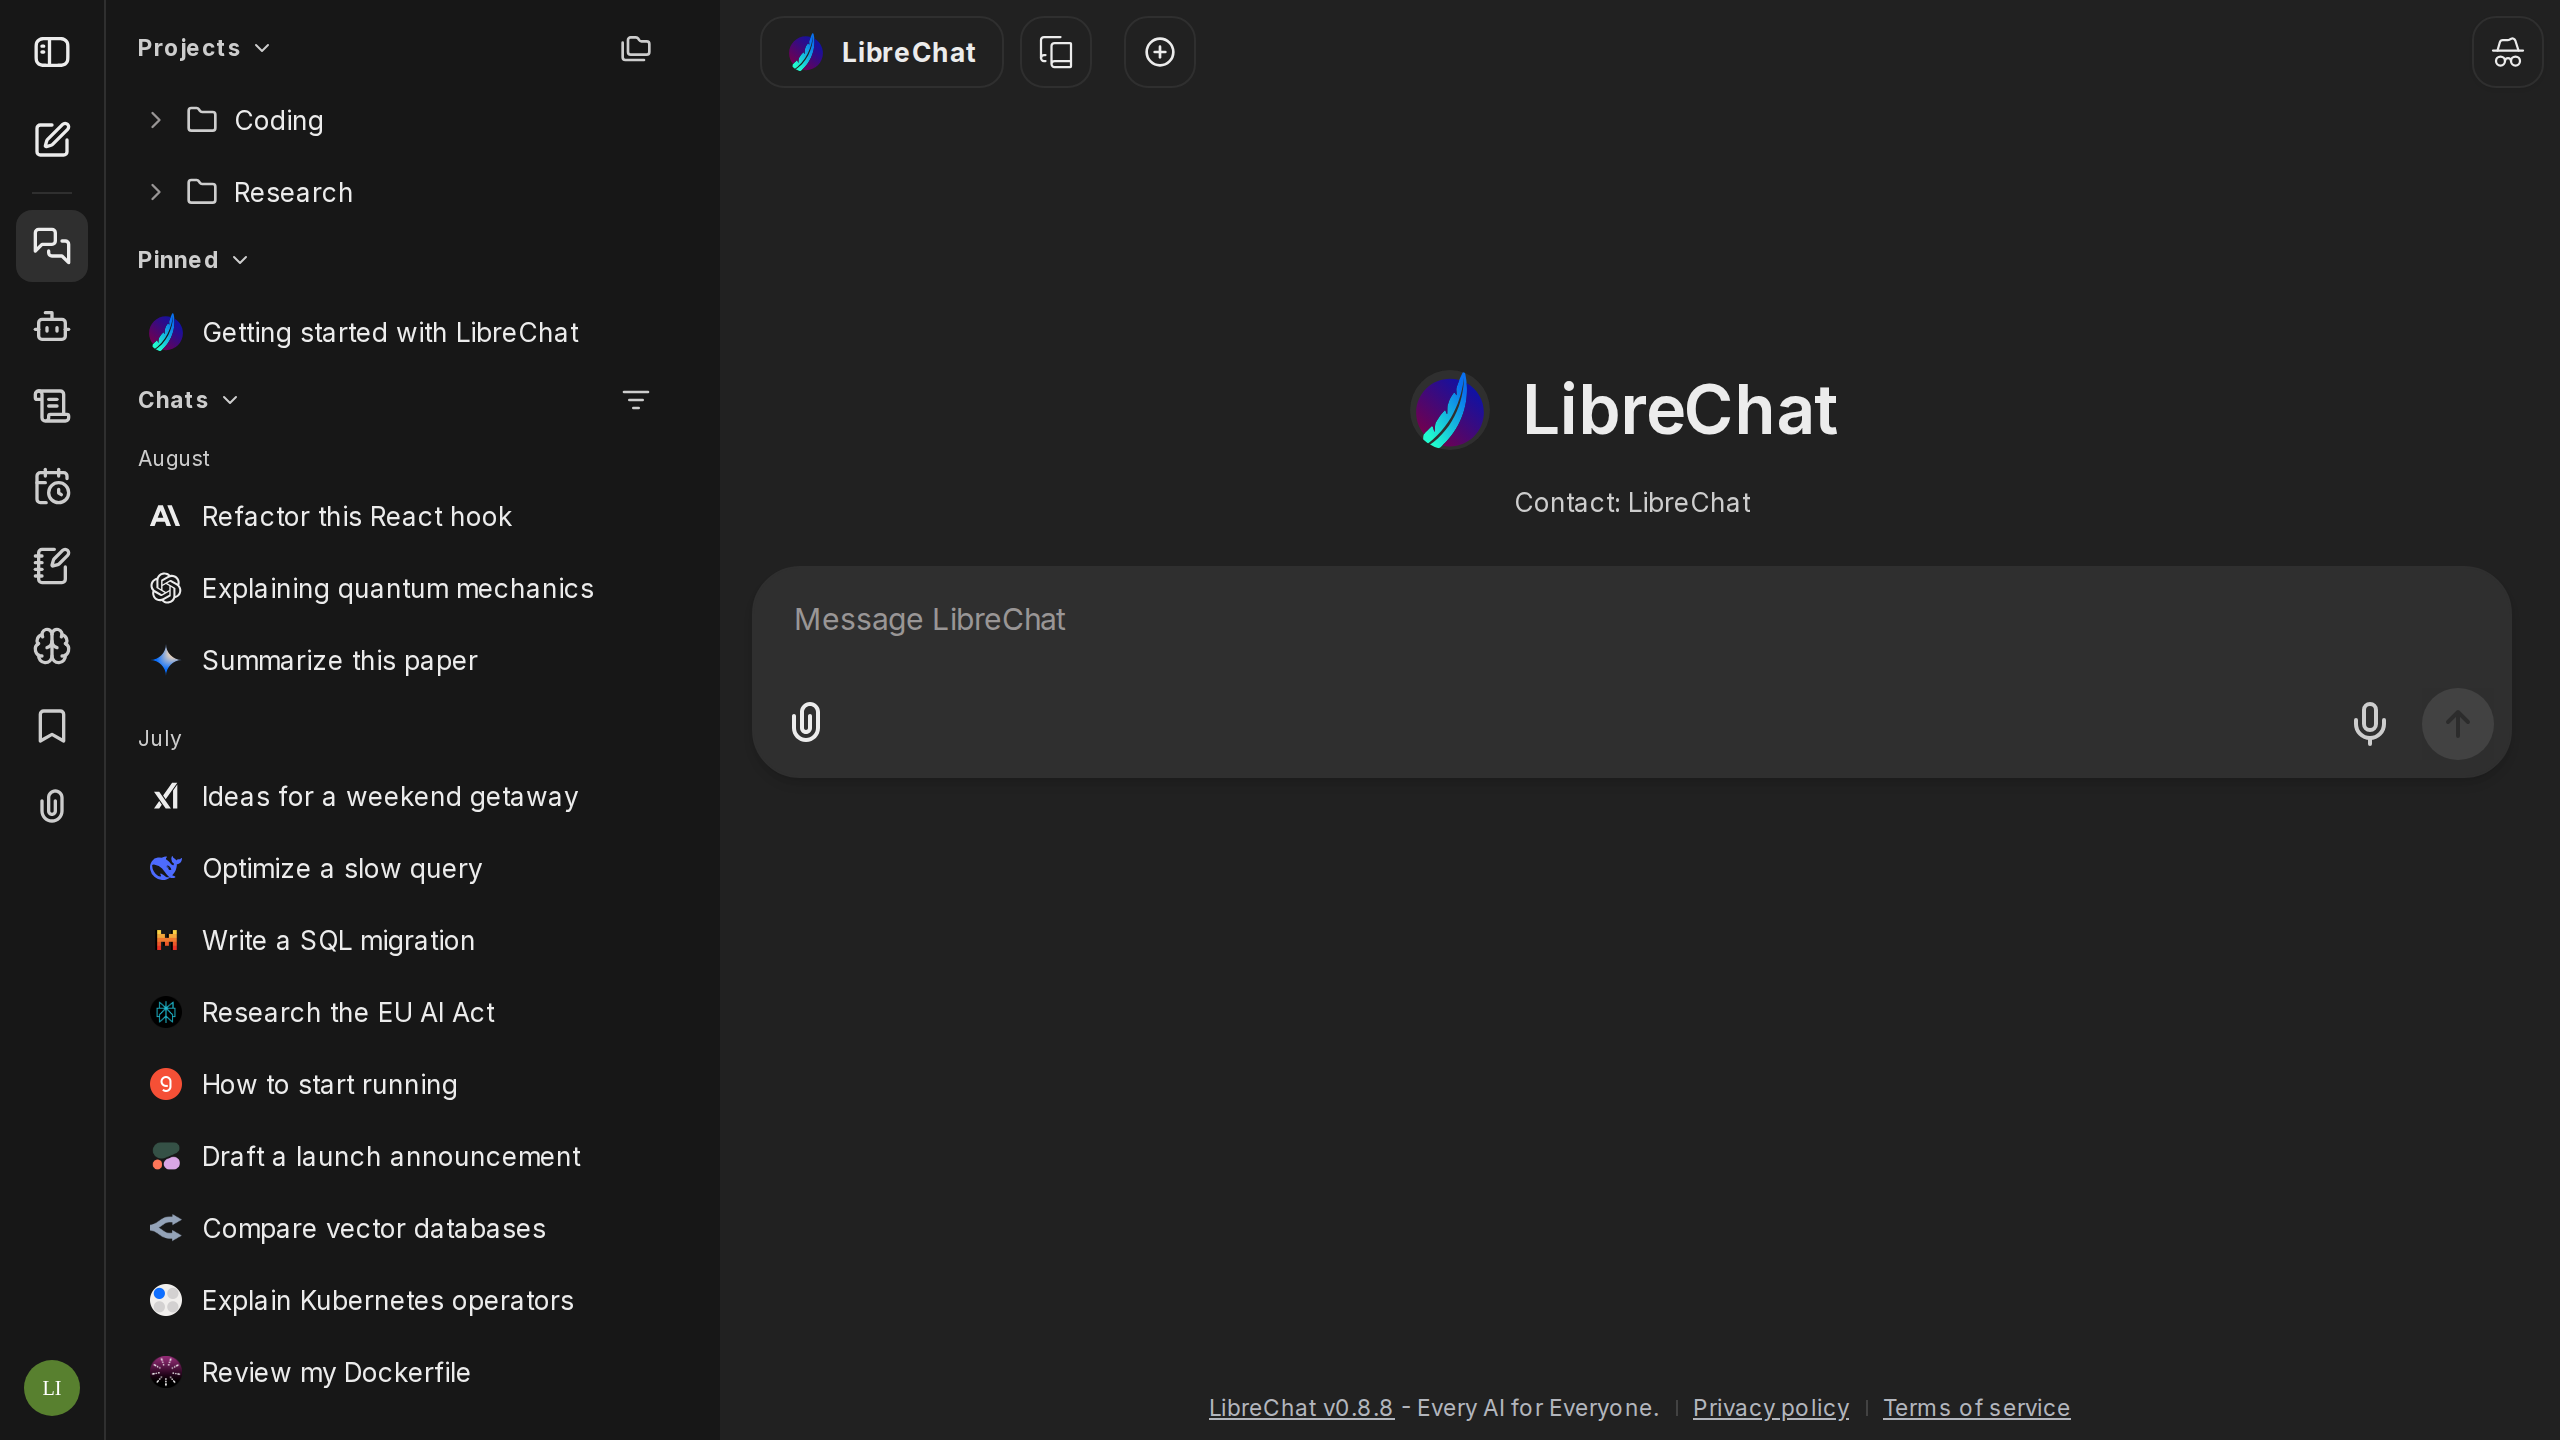Open the LibreChat model selector
Image resolution: width=2560 pixels, height=1440 pixels.
(882, 52)
